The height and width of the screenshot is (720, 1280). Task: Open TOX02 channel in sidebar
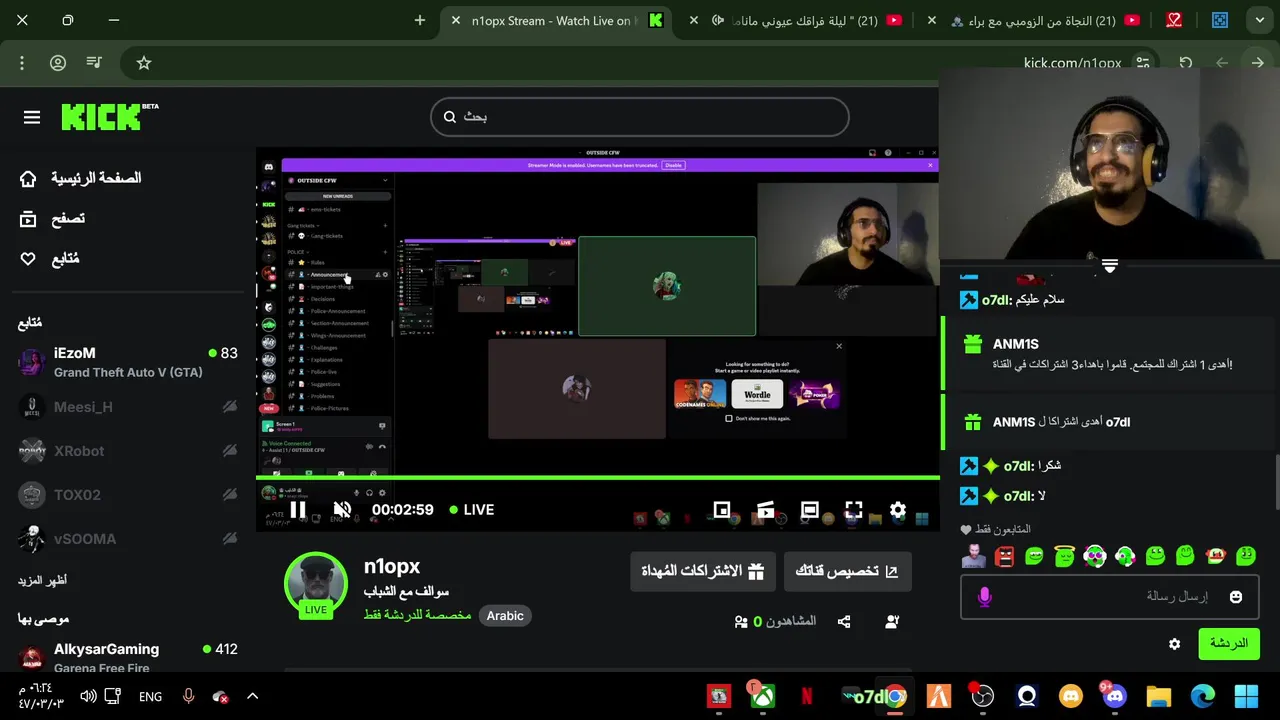coord(127,495)
